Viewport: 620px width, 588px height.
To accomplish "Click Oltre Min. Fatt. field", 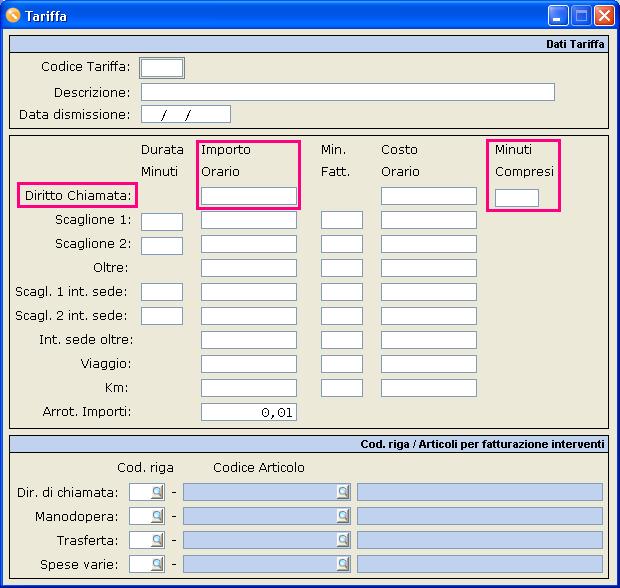I will [342, 268].
